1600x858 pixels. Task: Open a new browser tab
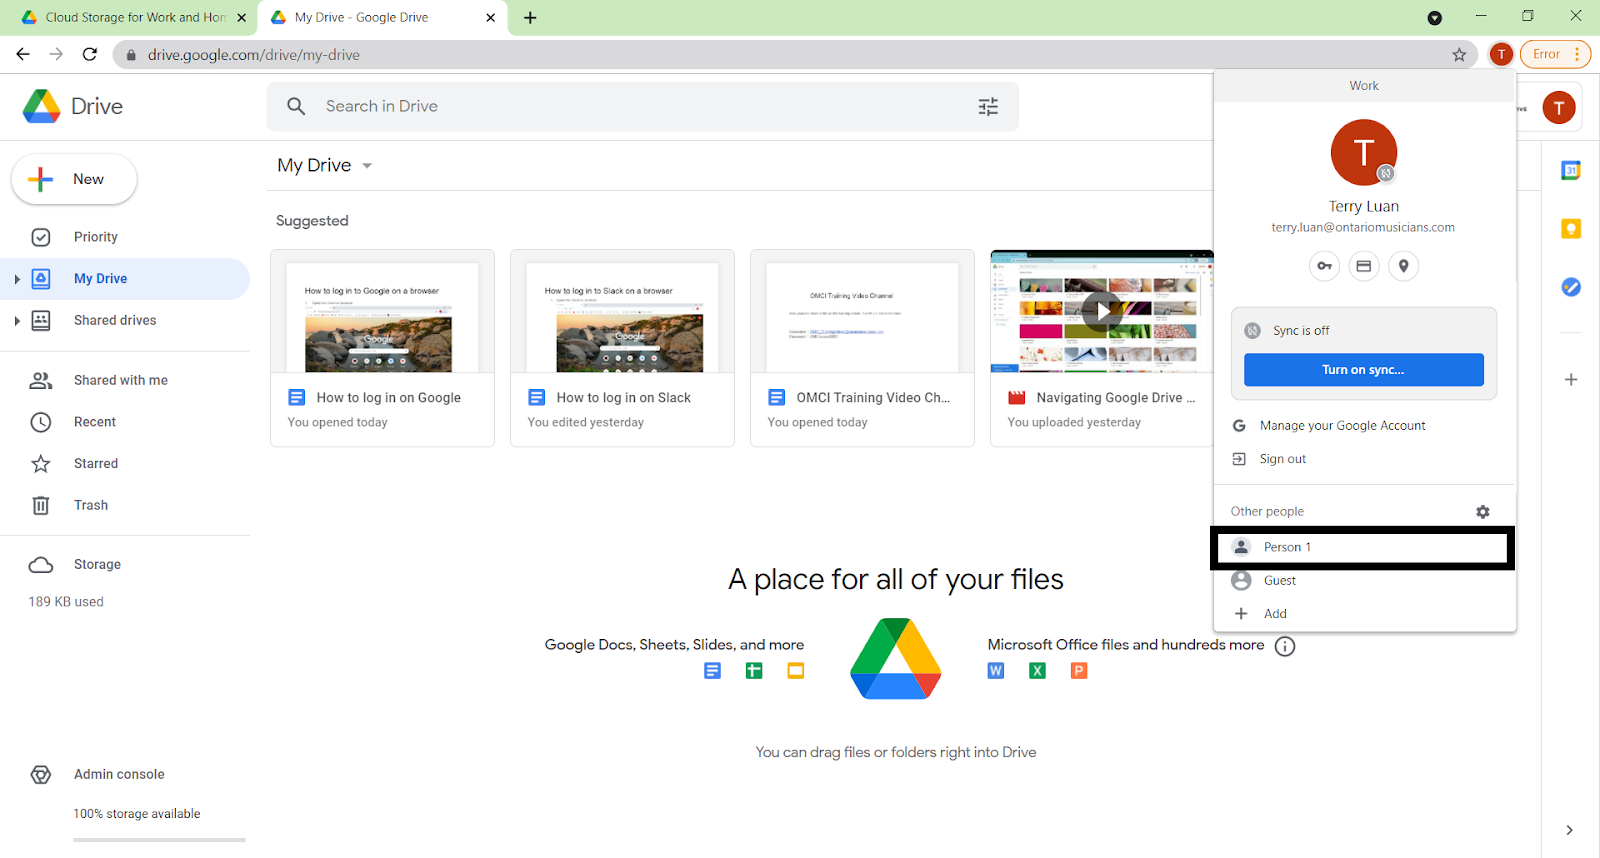pyautogui.click(x=530, y=18)
